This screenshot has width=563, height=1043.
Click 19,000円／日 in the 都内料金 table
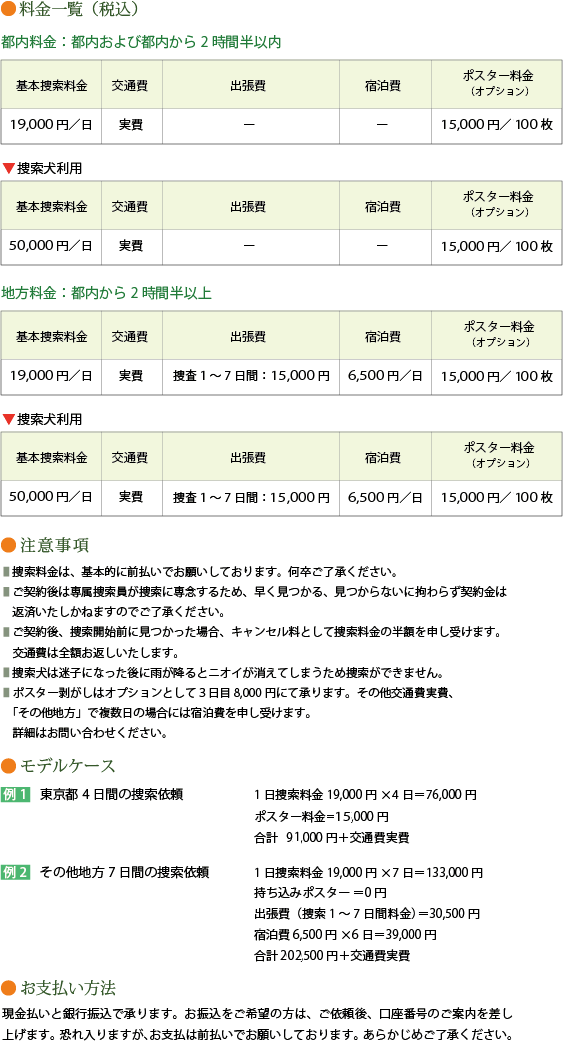coord(51,124)
